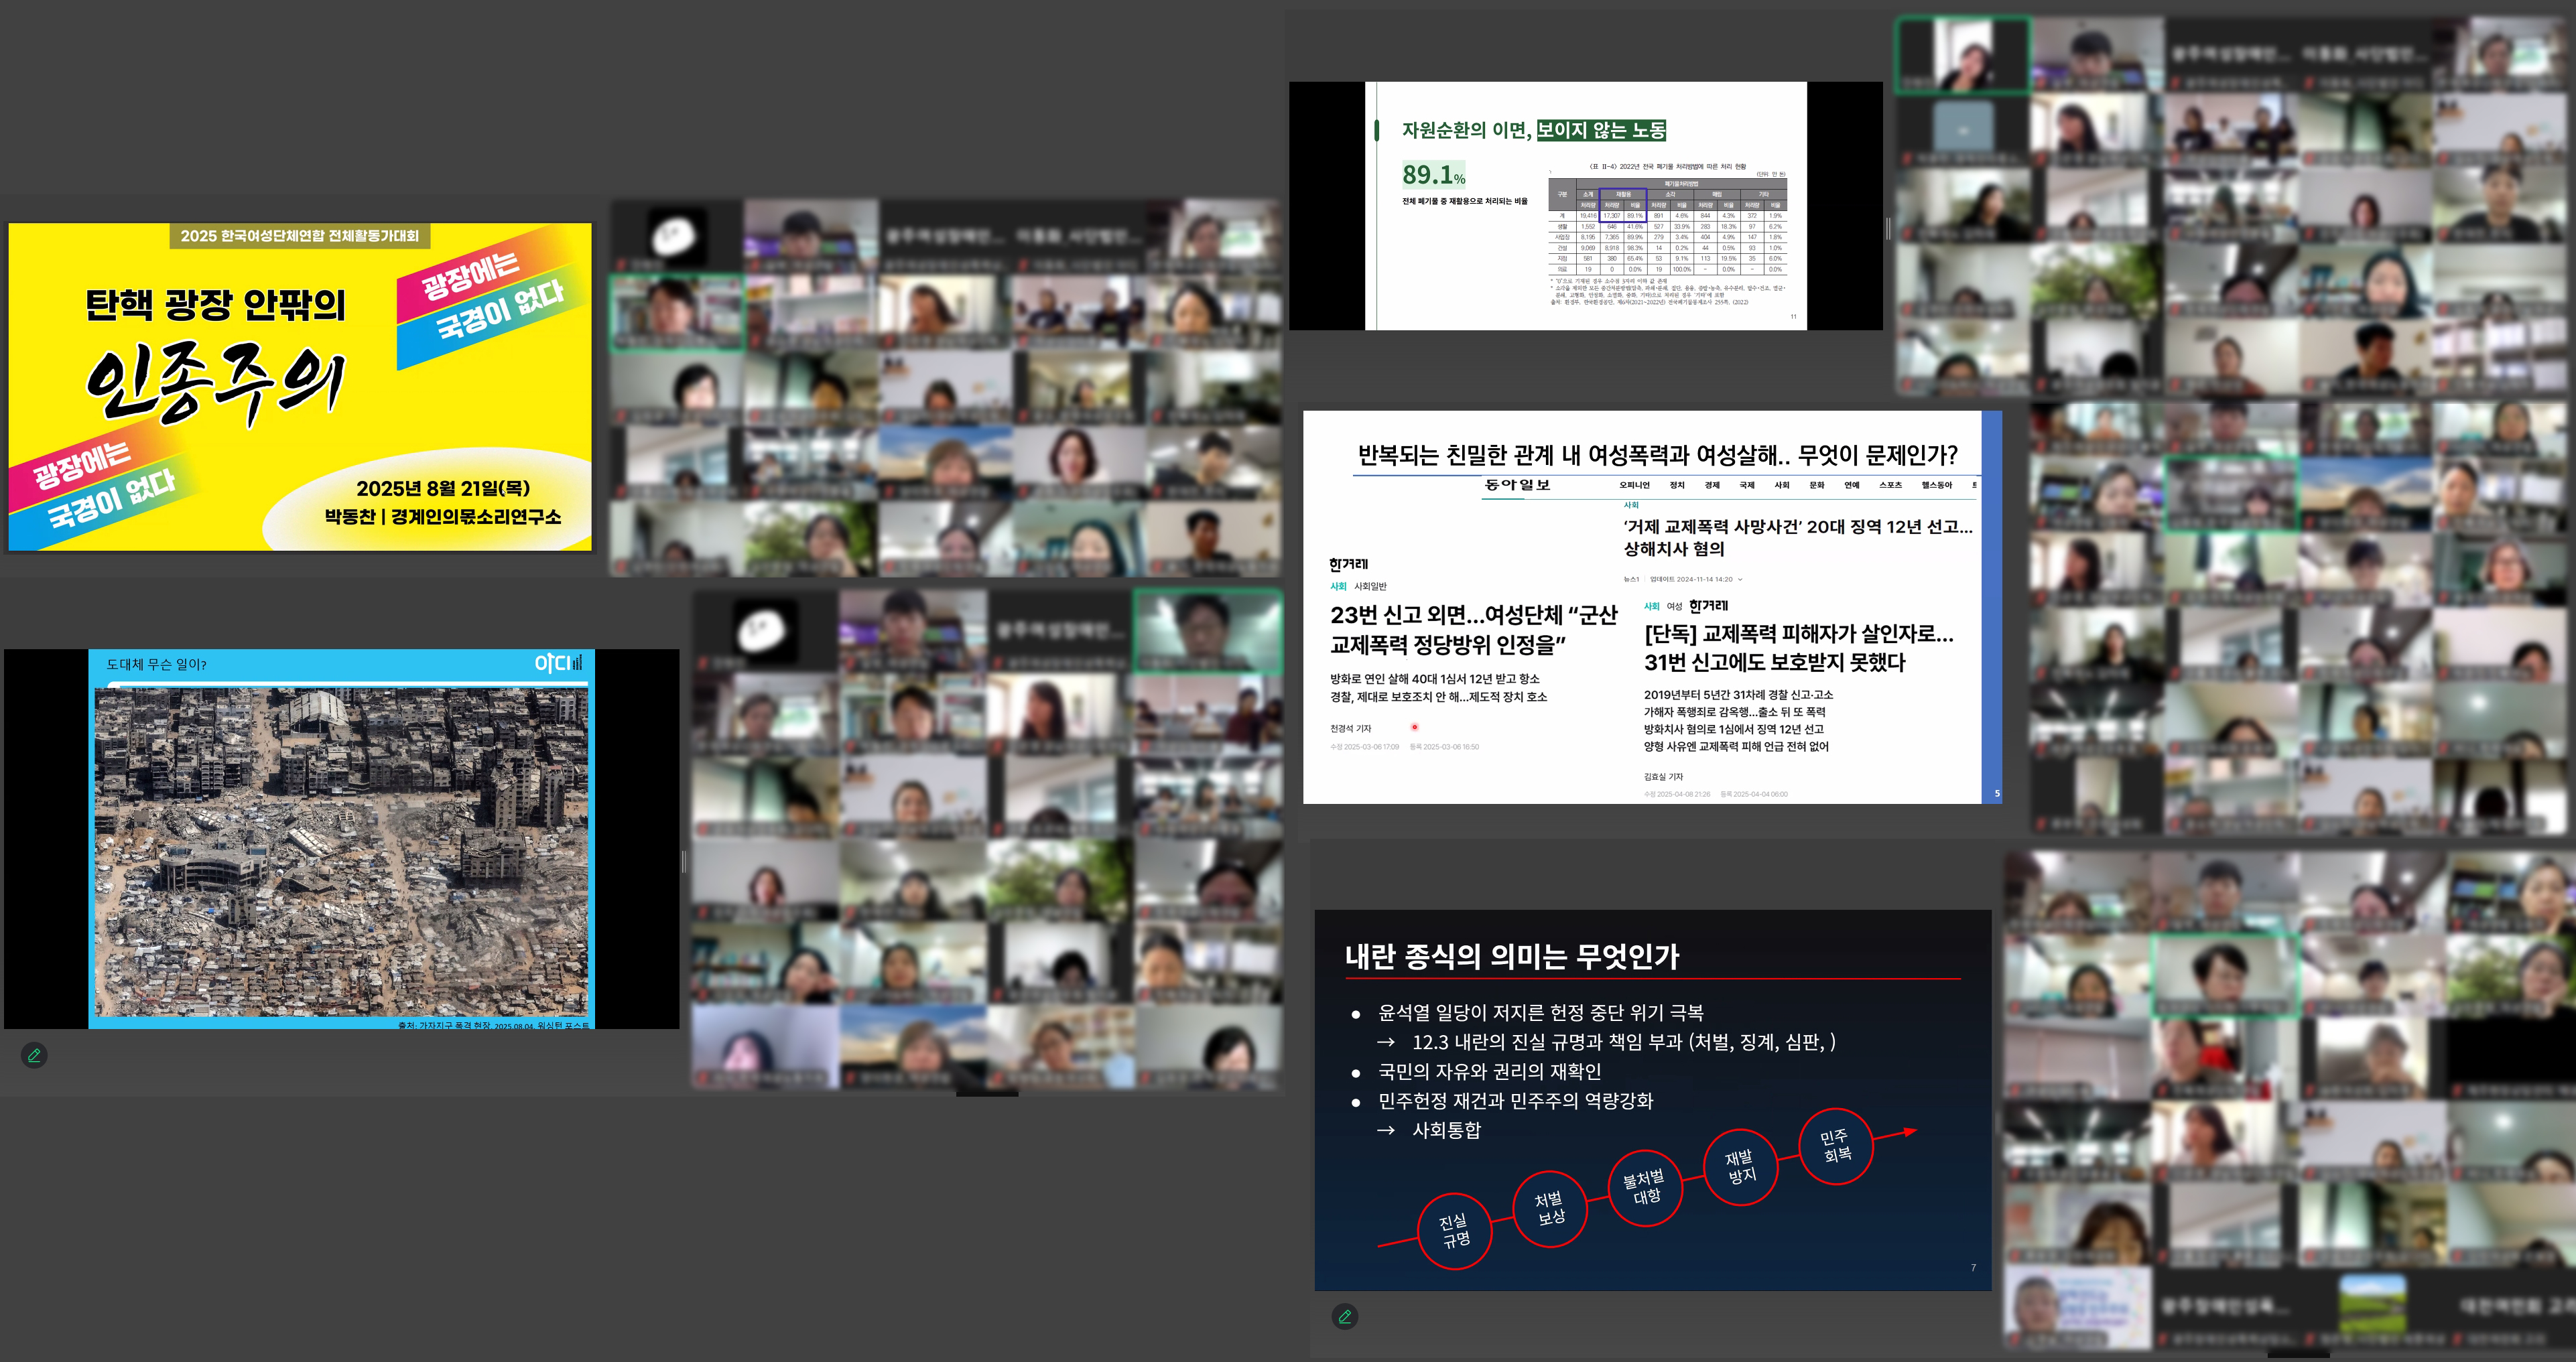
Task: Click the ADI logo on the blue slide header
Action: click(x=557, y=663)
